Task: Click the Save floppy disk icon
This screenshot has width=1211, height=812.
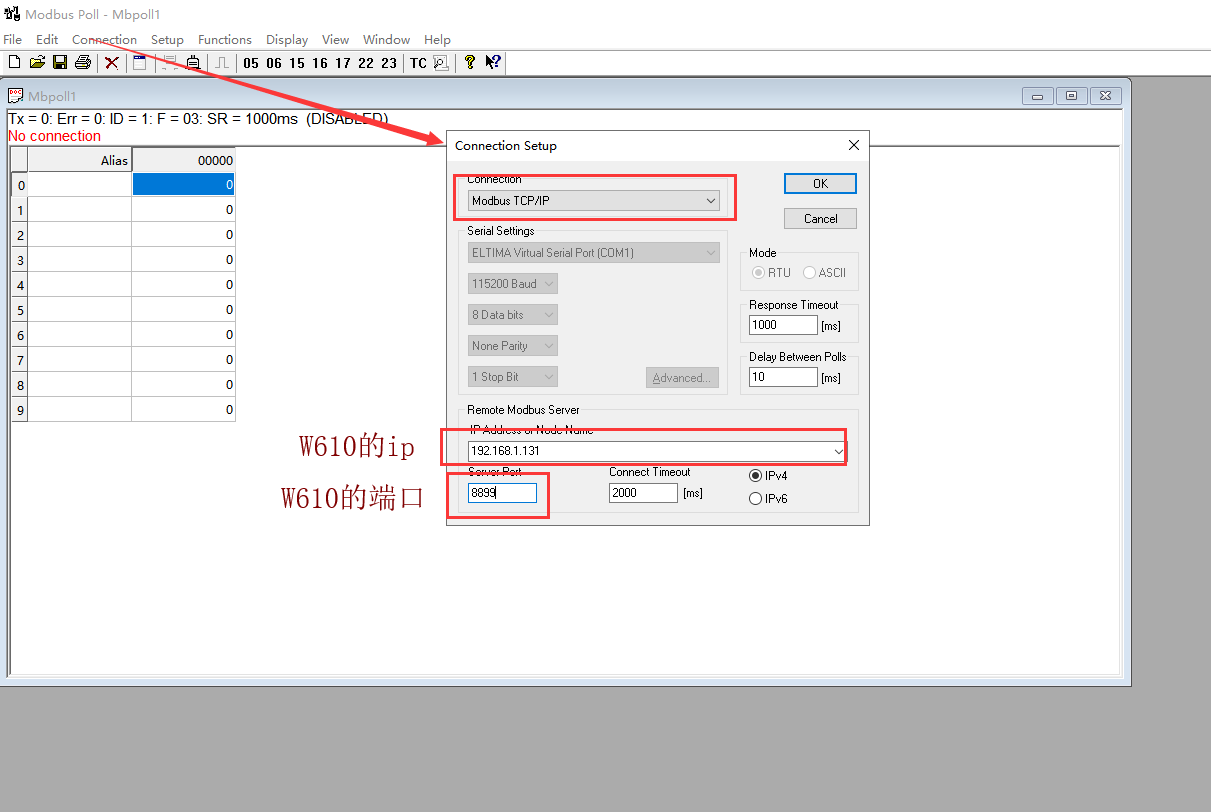Action: pos(60,63)
